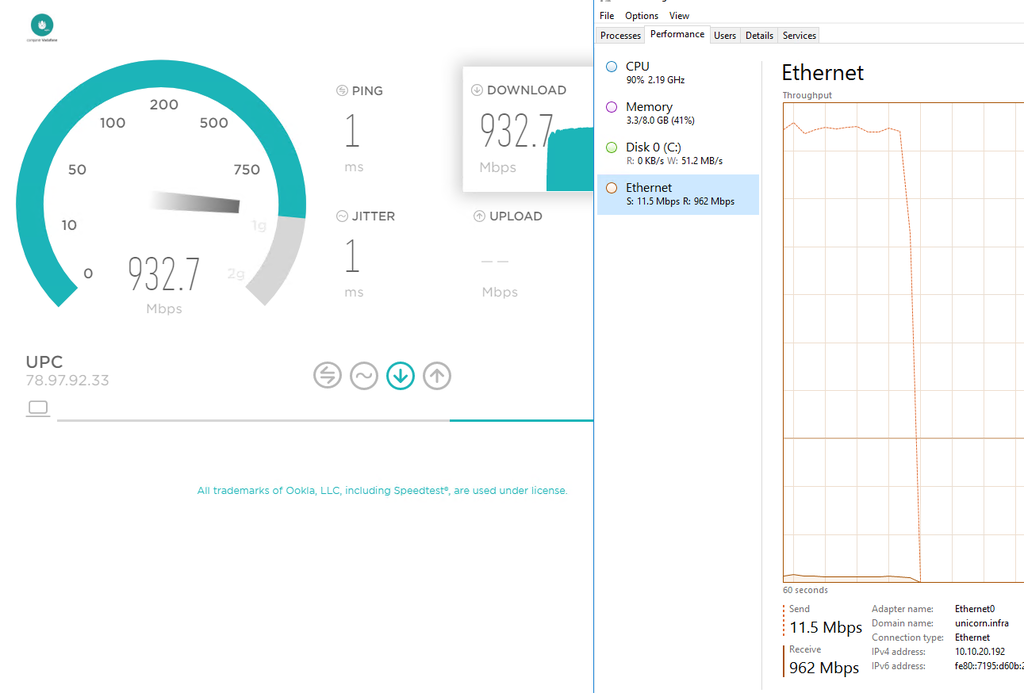Screen dimensions: 1024x693
Task: Select the Ethernet performance item
Action: pos(677,194)
